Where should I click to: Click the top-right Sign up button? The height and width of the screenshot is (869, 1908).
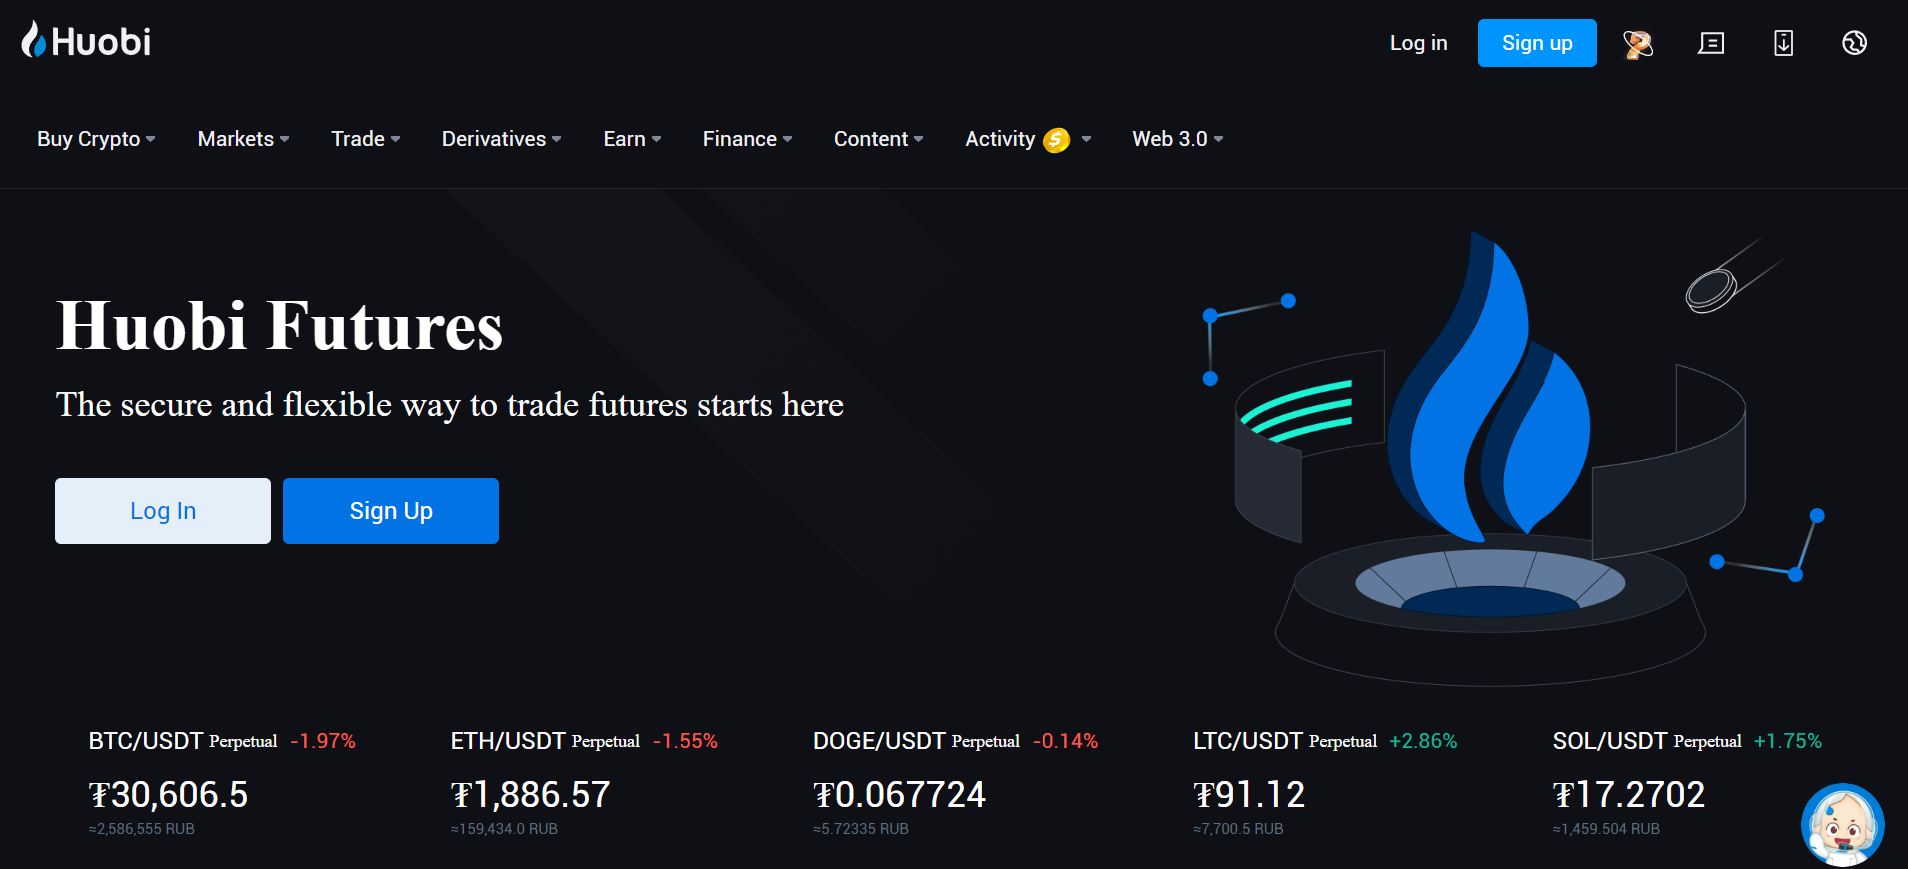(x=1536, y=43)
